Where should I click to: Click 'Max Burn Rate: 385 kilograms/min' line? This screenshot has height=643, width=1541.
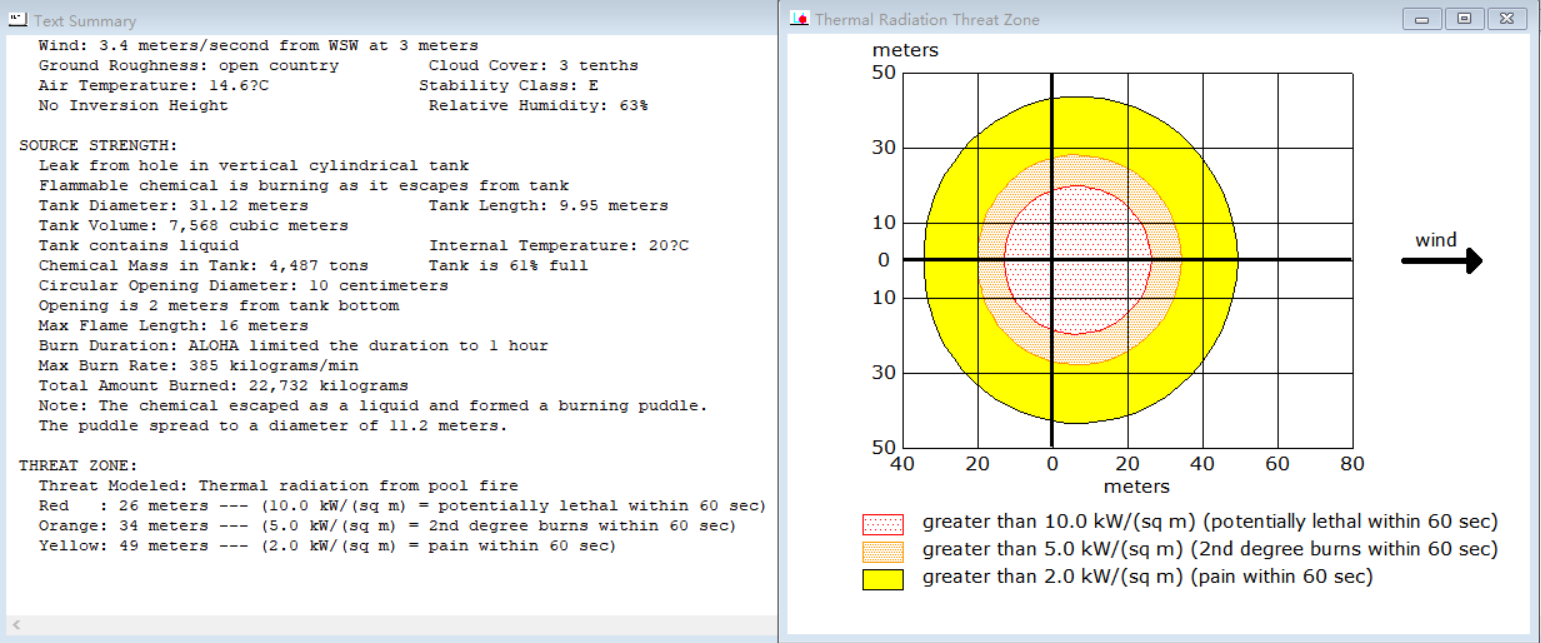(x=198, y=366)
